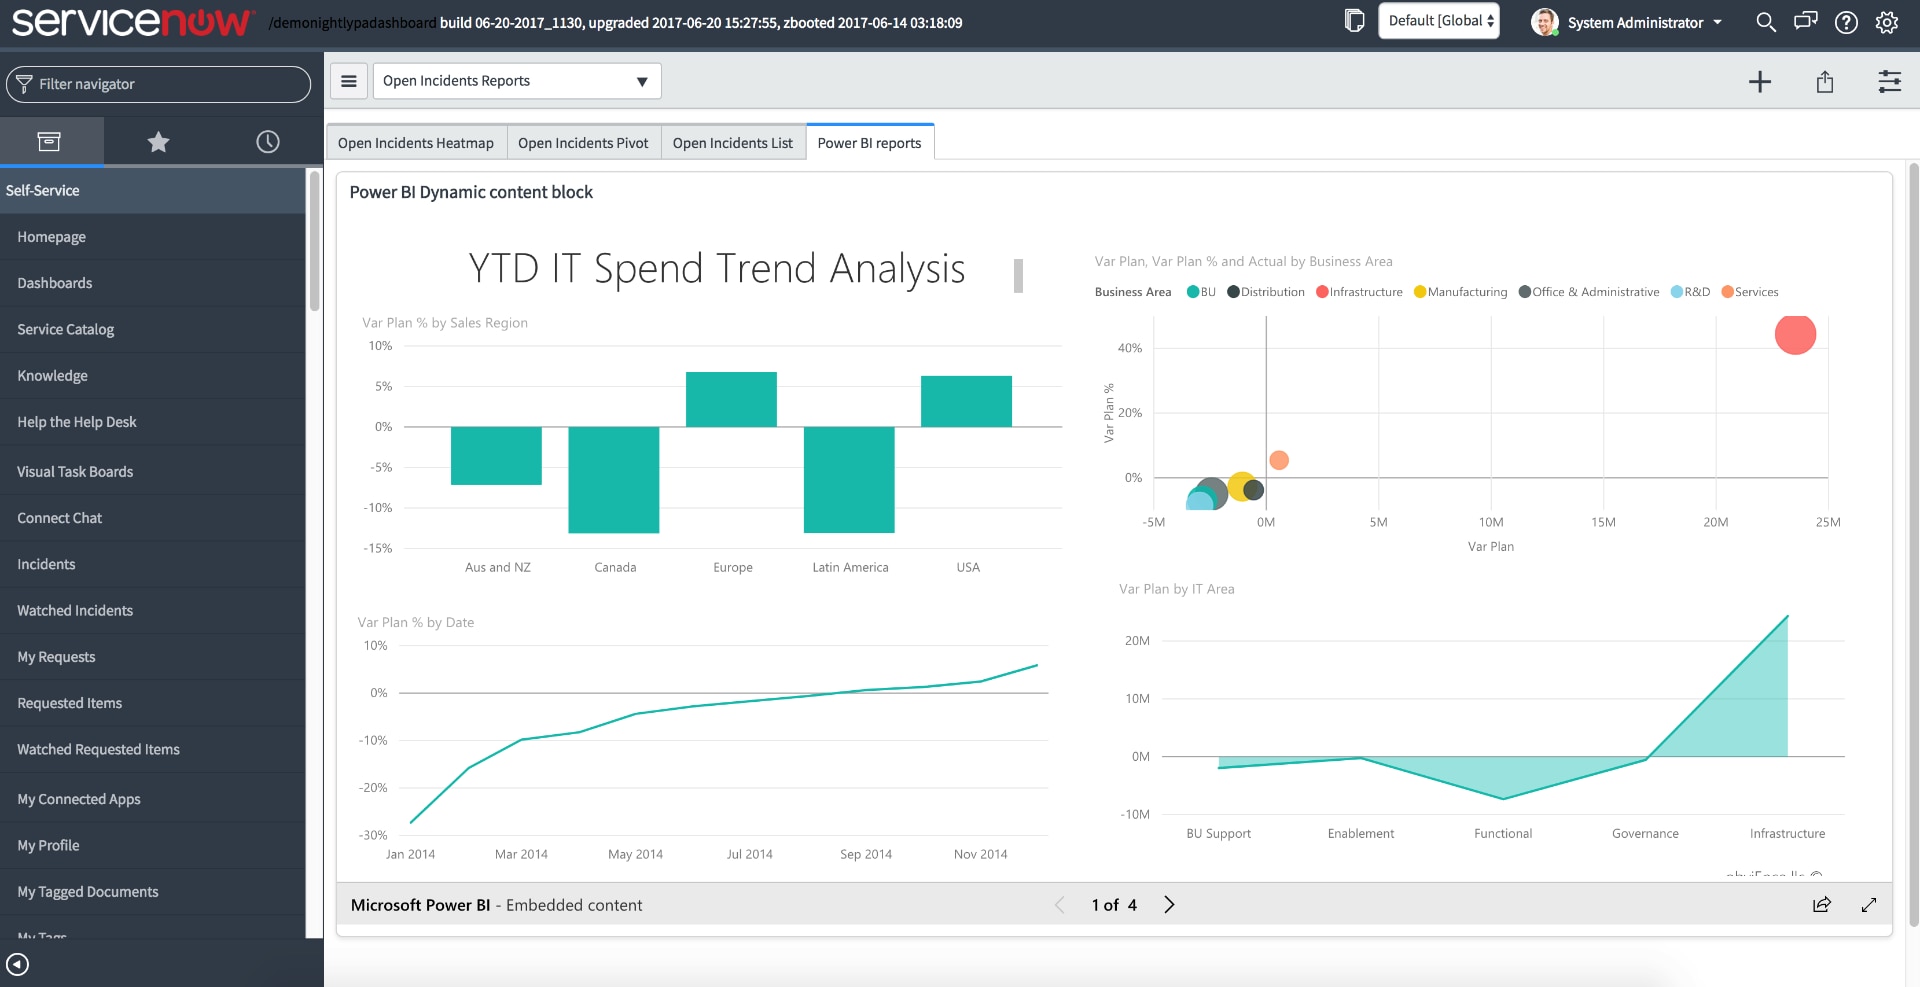Click the BU legend color swatch

[1192, 292]
